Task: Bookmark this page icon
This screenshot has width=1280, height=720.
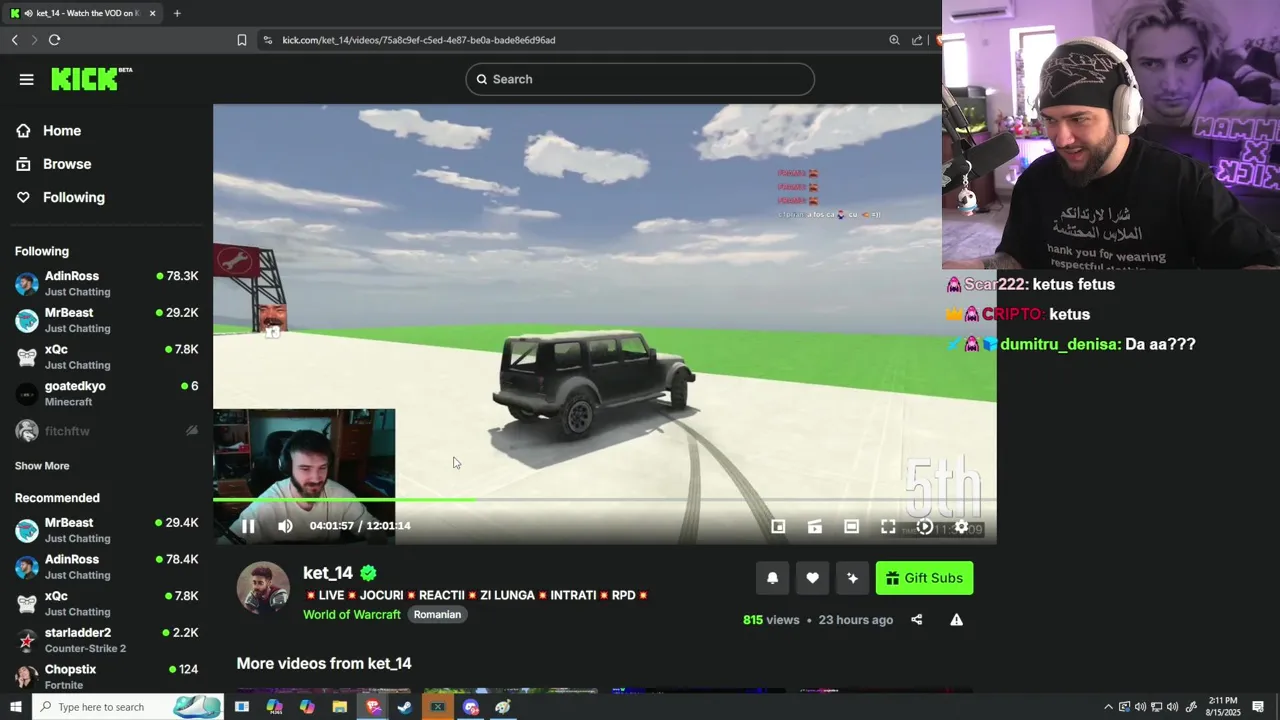Action: tap(241, 40)
